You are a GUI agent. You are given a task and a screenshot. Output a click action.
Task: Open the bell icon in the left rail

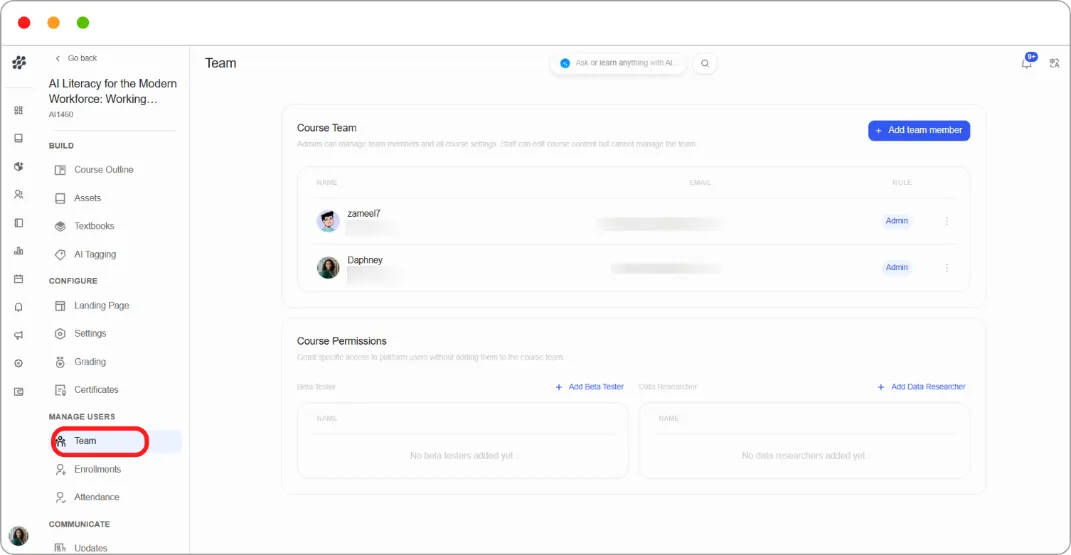point(18,307)
